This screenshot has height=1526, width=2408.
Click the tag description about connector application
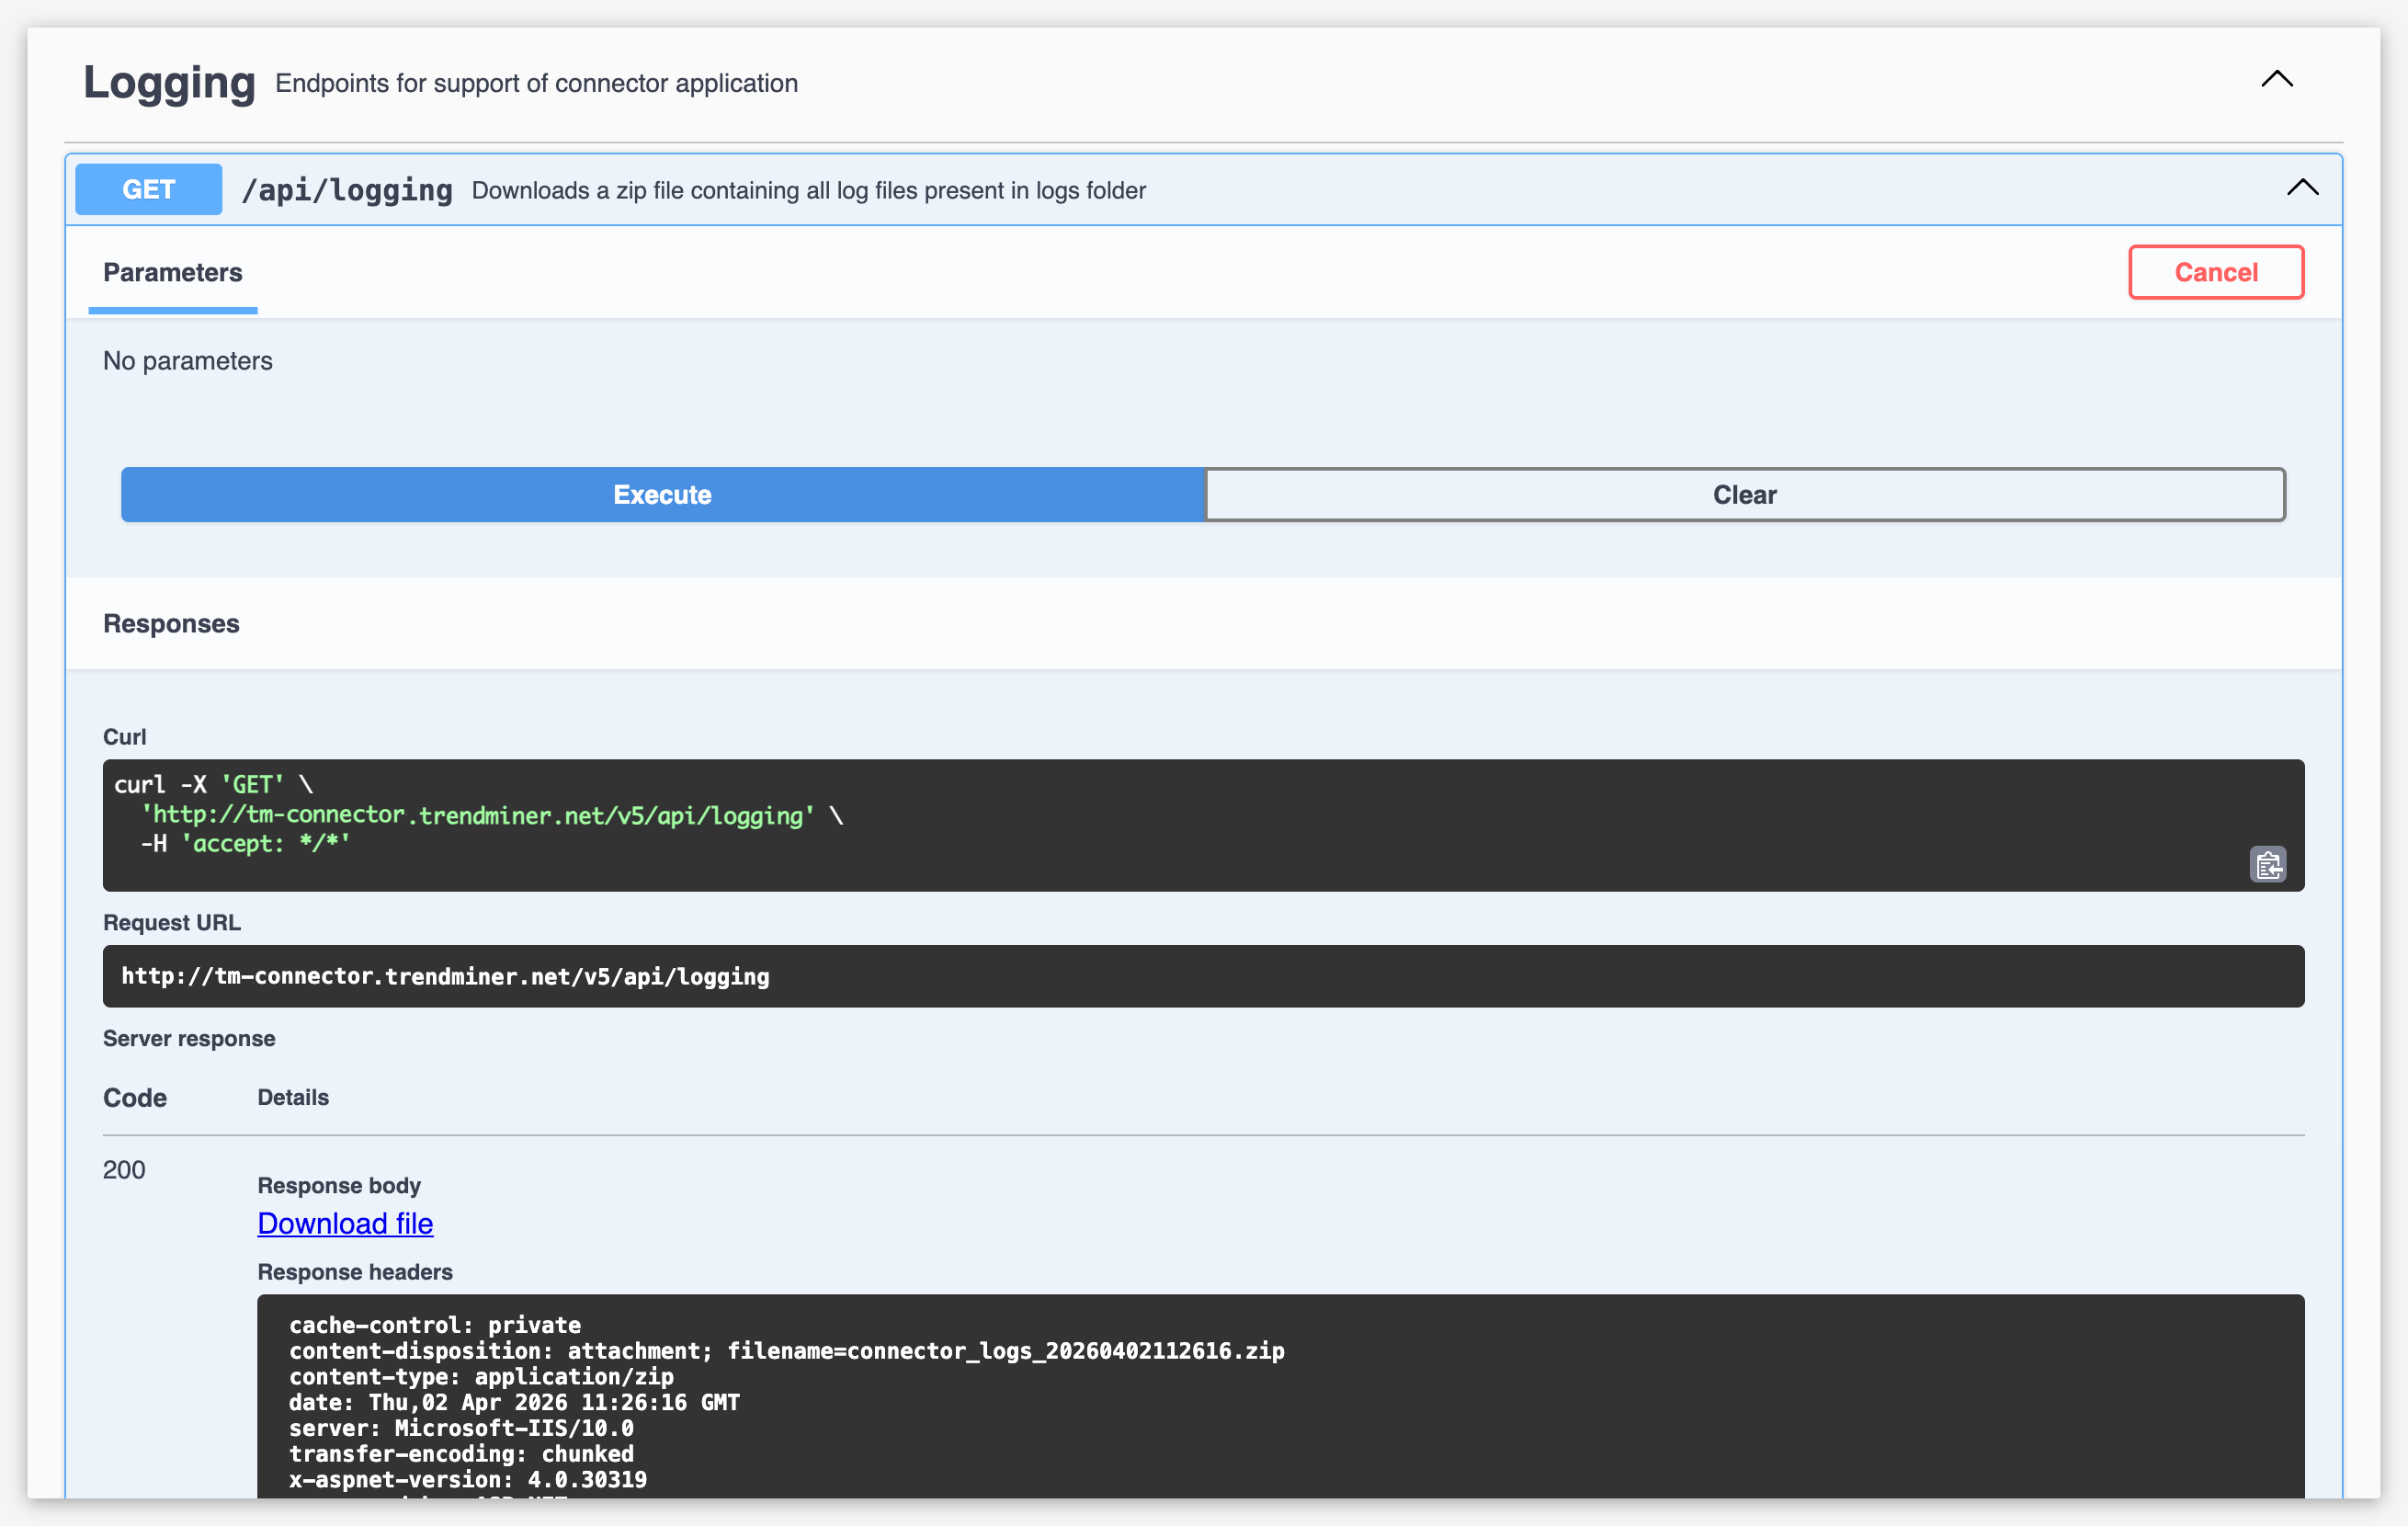(536, 84)
